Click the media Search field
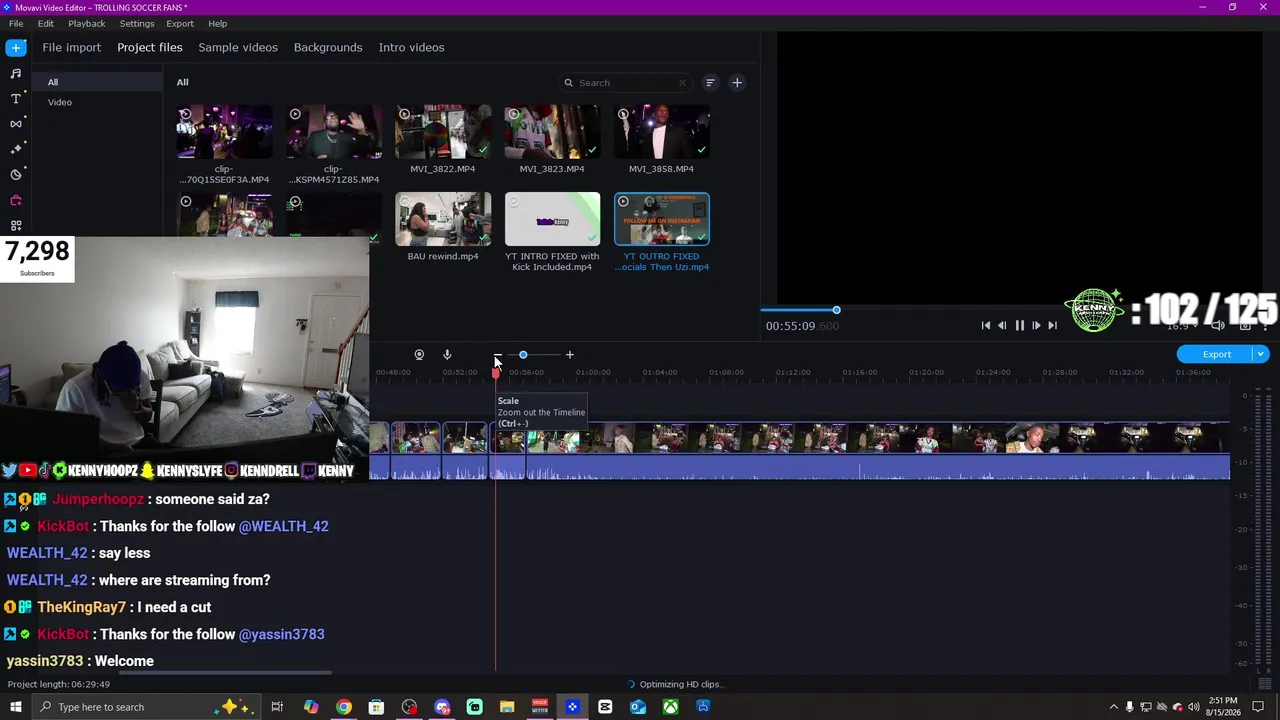The width and height of the screenshot is (1280, 720). coord(625,83)
